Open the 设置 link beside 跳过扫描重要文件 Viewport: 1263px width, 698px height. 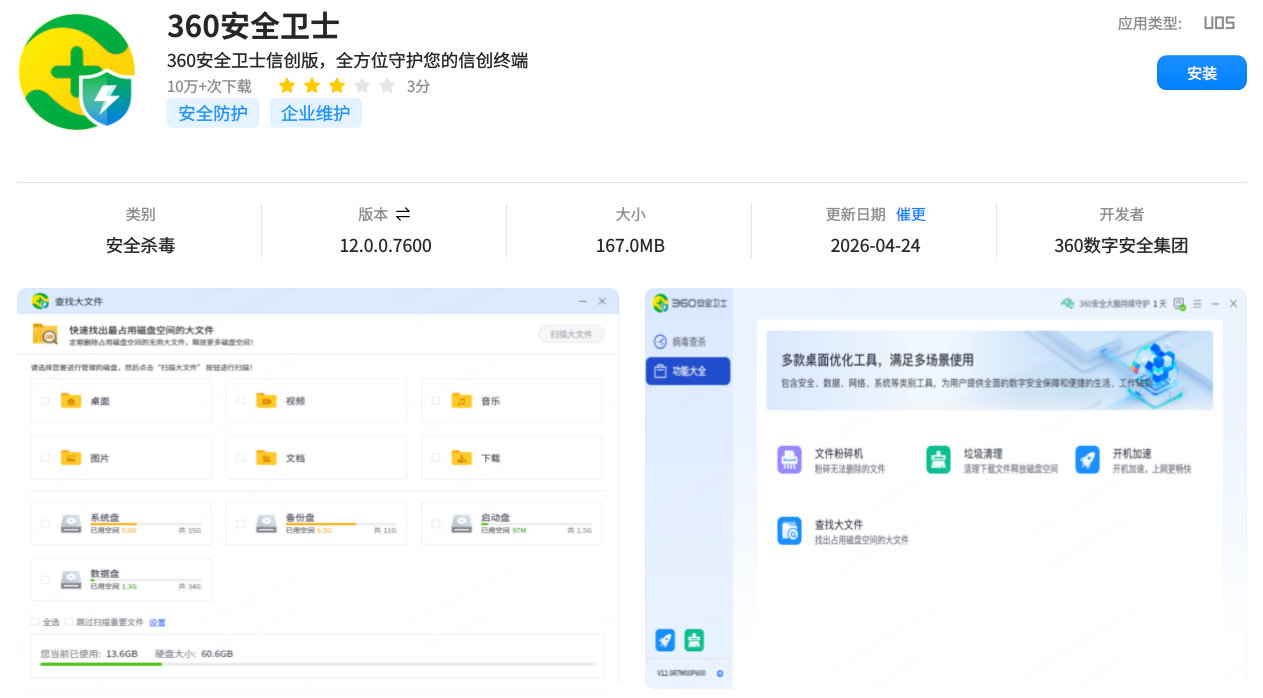click(x=157, y=622)
